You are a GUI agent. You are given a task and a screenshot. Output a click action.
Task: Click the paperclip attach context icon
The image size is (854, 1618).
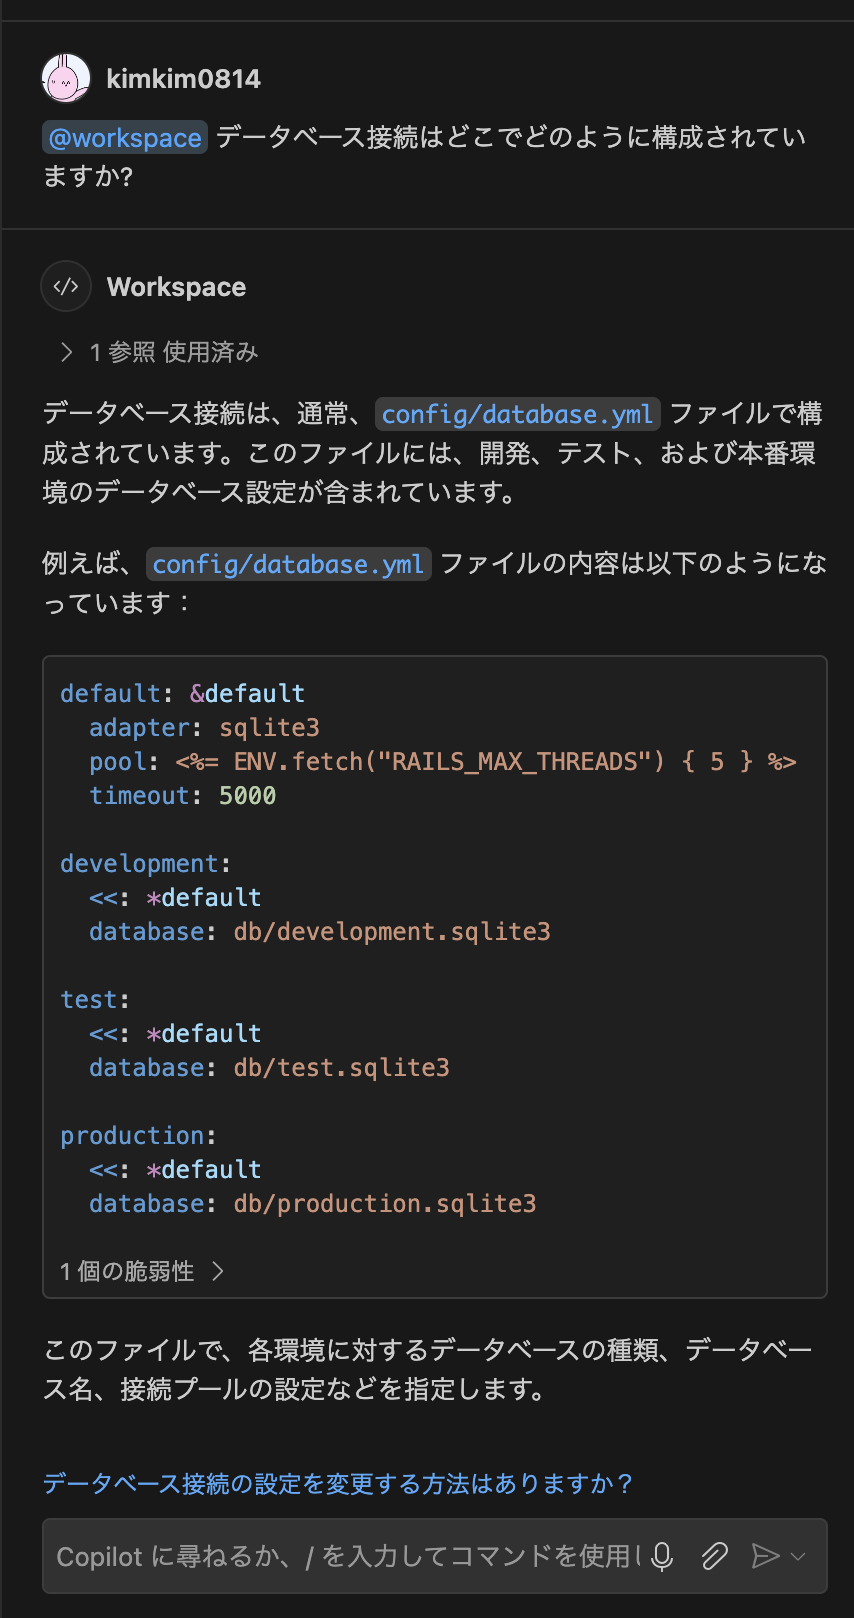click(x=714, y=1556)
